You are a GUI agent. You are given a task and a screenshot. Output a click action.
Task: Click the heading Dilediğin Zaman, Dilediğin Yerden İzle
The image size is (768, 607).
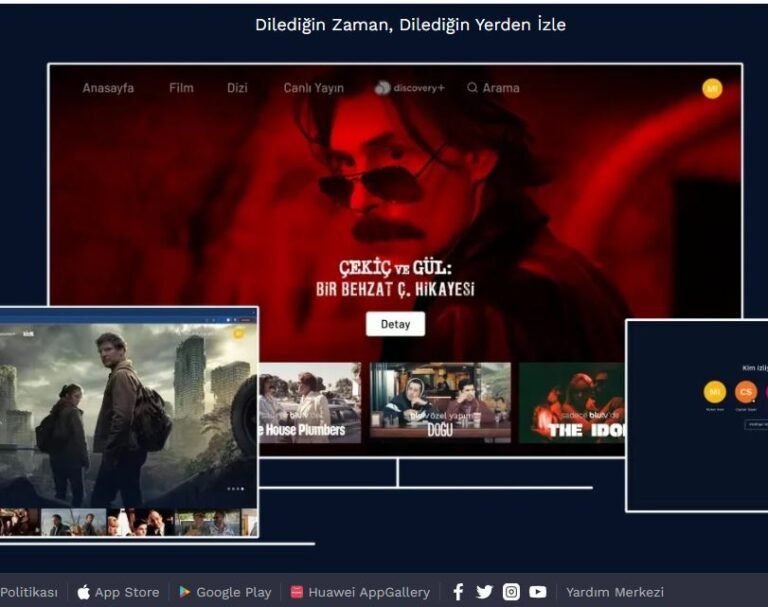tap(410, 24)
